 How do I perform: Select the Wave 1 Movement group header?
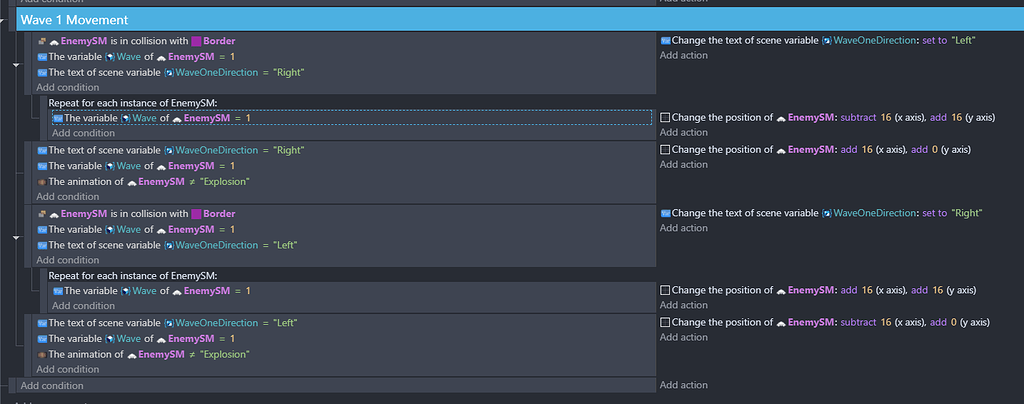coord(520,20)
